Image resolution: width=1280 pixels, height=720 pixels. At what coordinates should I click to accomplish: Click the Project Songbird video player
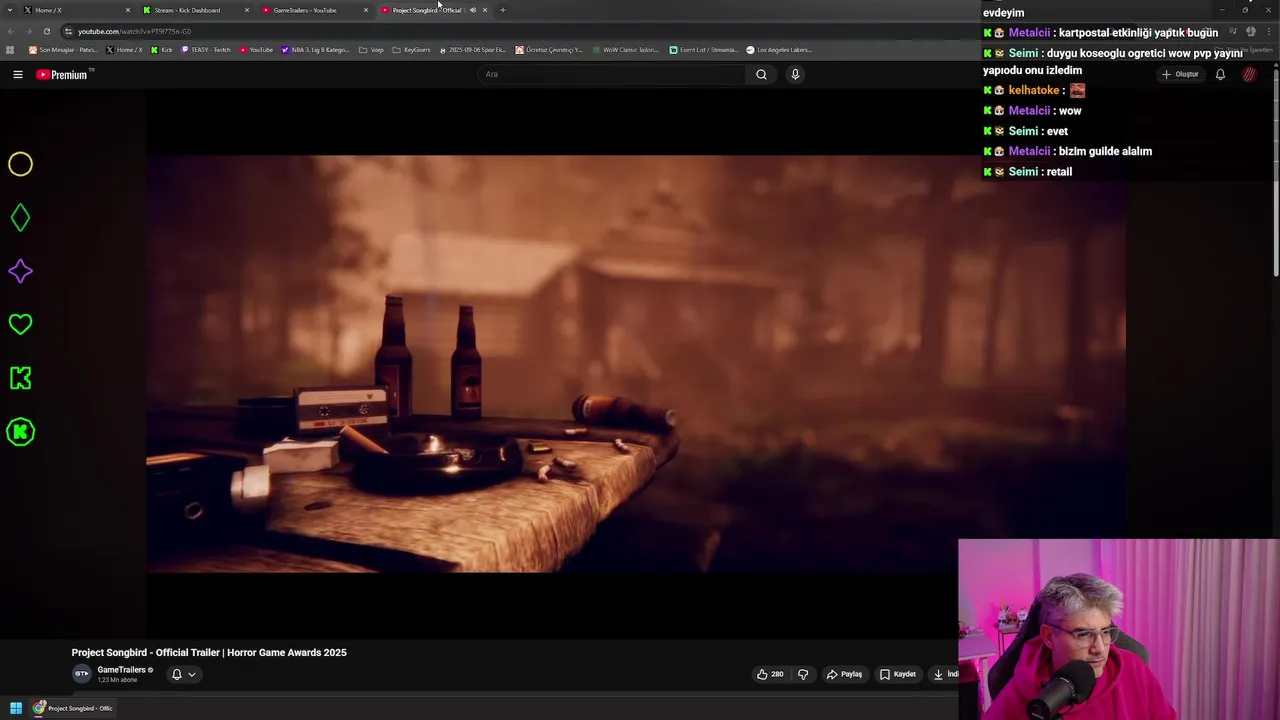(x=636, y=363)
